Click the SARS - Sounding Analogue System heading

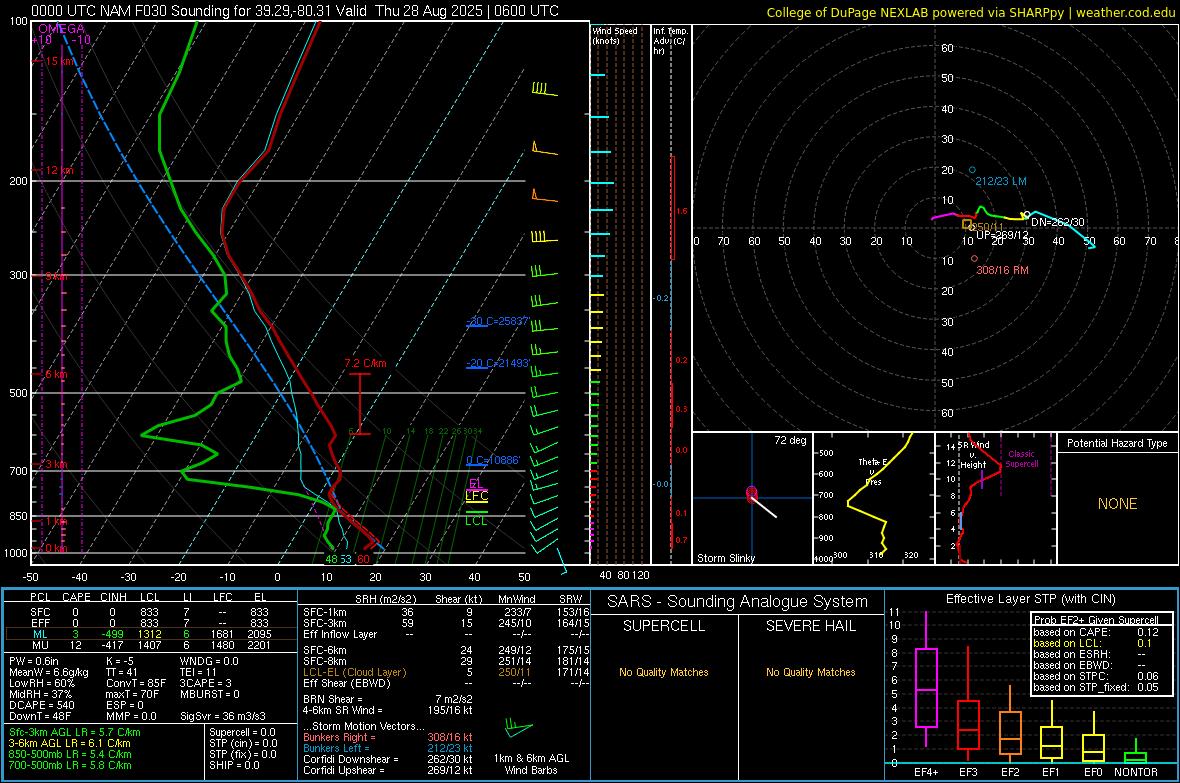tap(738, 602)
